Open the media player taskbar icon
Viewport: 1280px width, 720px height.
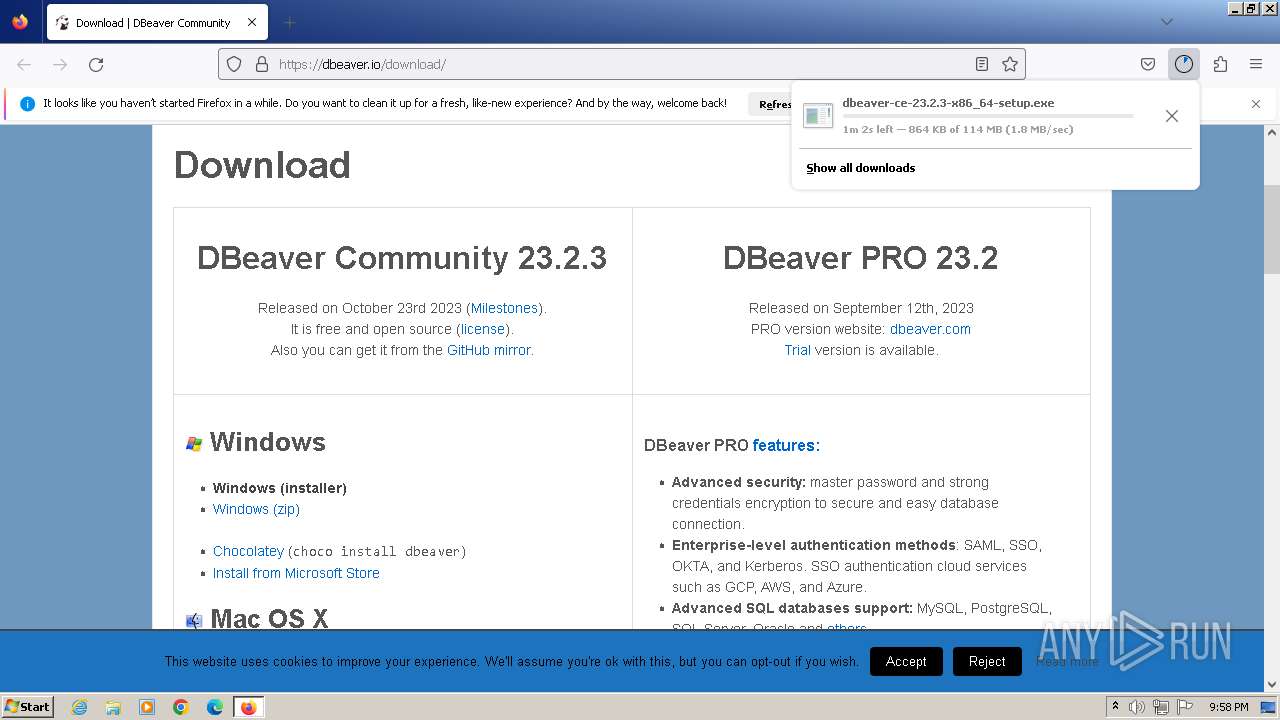tap(147, 707)
